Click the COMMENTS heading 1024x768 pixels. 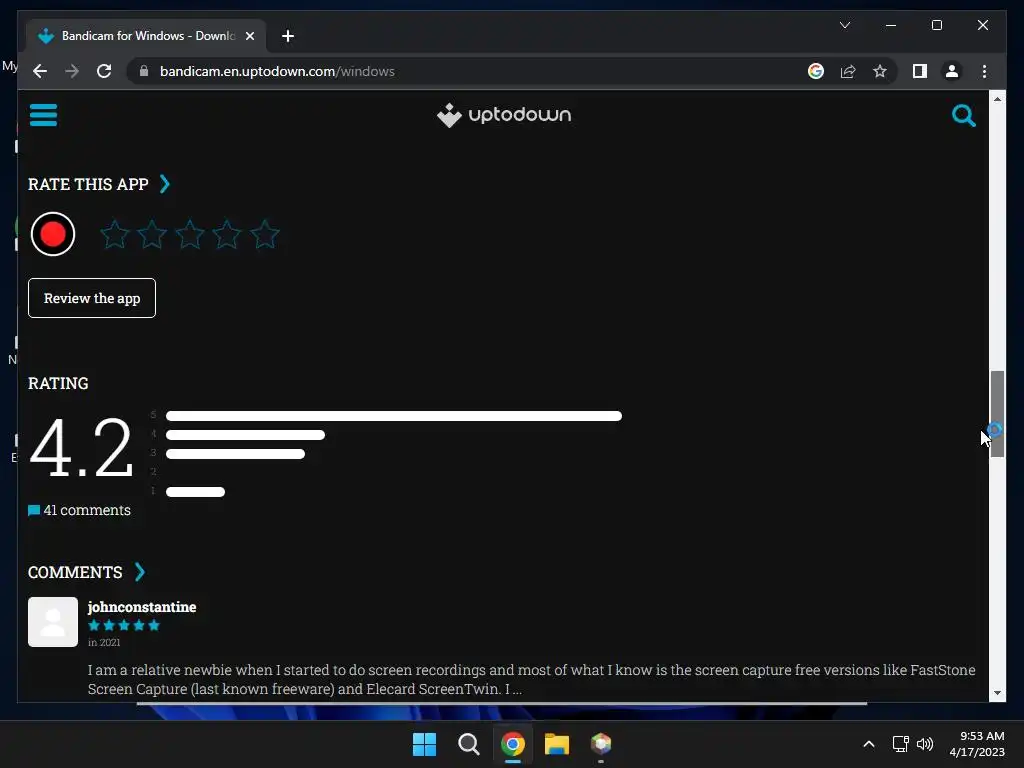click(75, 572)
